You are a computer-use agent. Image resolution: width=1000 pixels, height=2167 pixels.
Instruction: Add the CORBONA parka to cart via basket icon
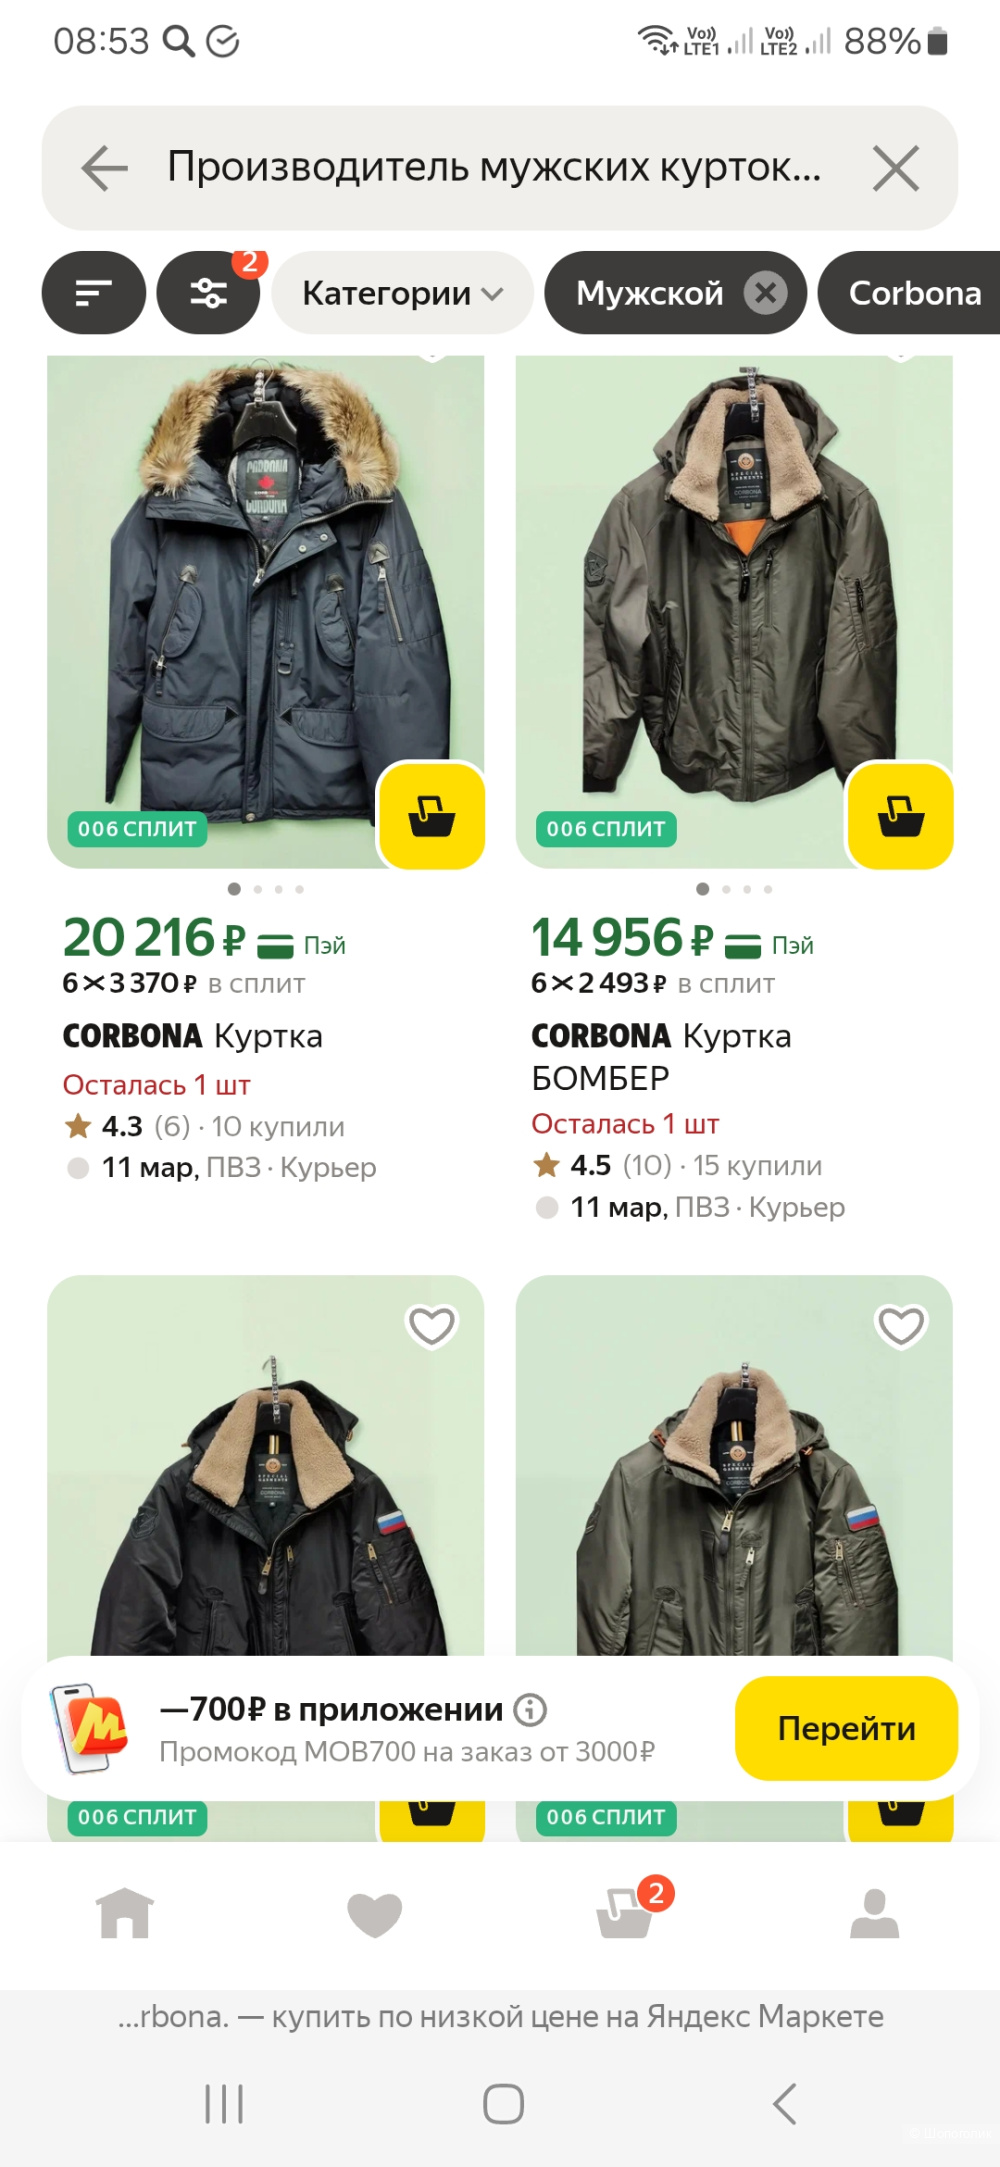point(430,815)
